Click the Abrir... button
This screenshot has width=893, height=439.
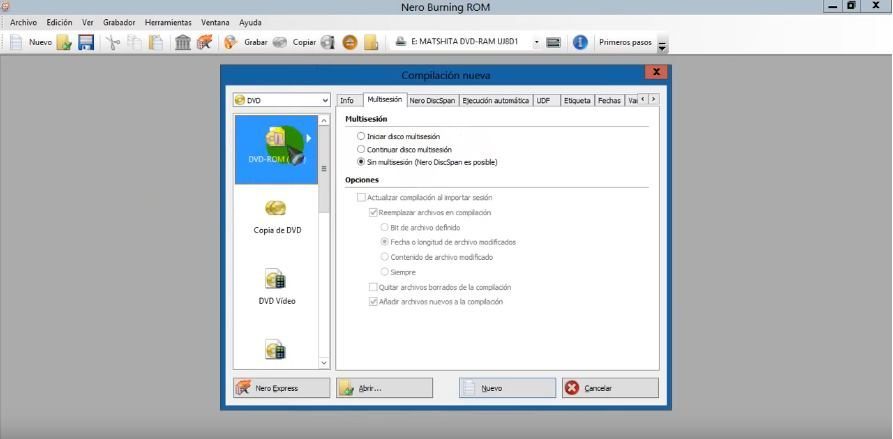(384, 388)
